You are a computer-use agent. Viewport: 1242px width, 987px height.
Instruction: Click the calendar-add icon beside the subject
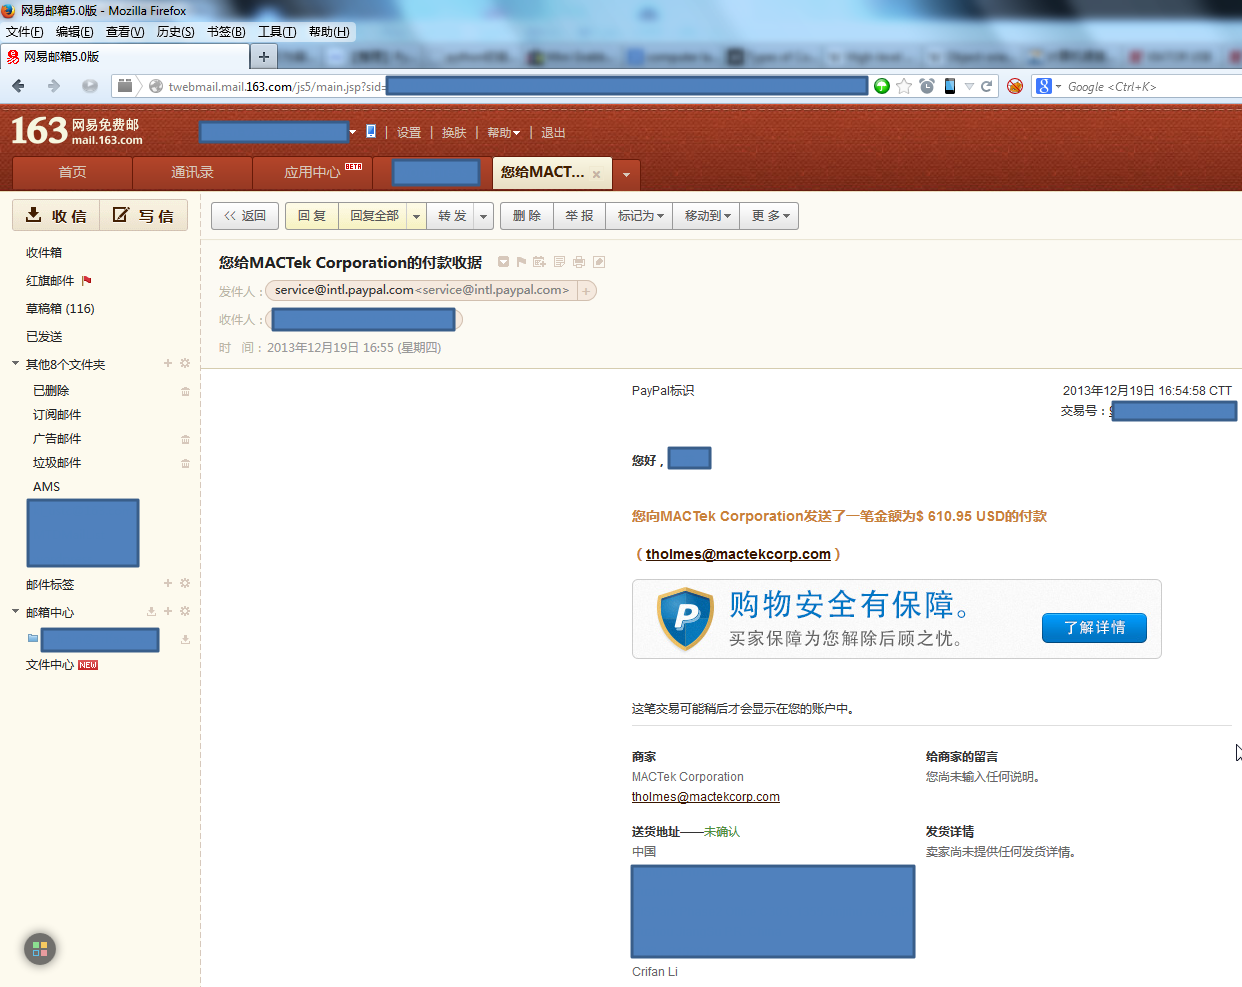click(539, 262)
